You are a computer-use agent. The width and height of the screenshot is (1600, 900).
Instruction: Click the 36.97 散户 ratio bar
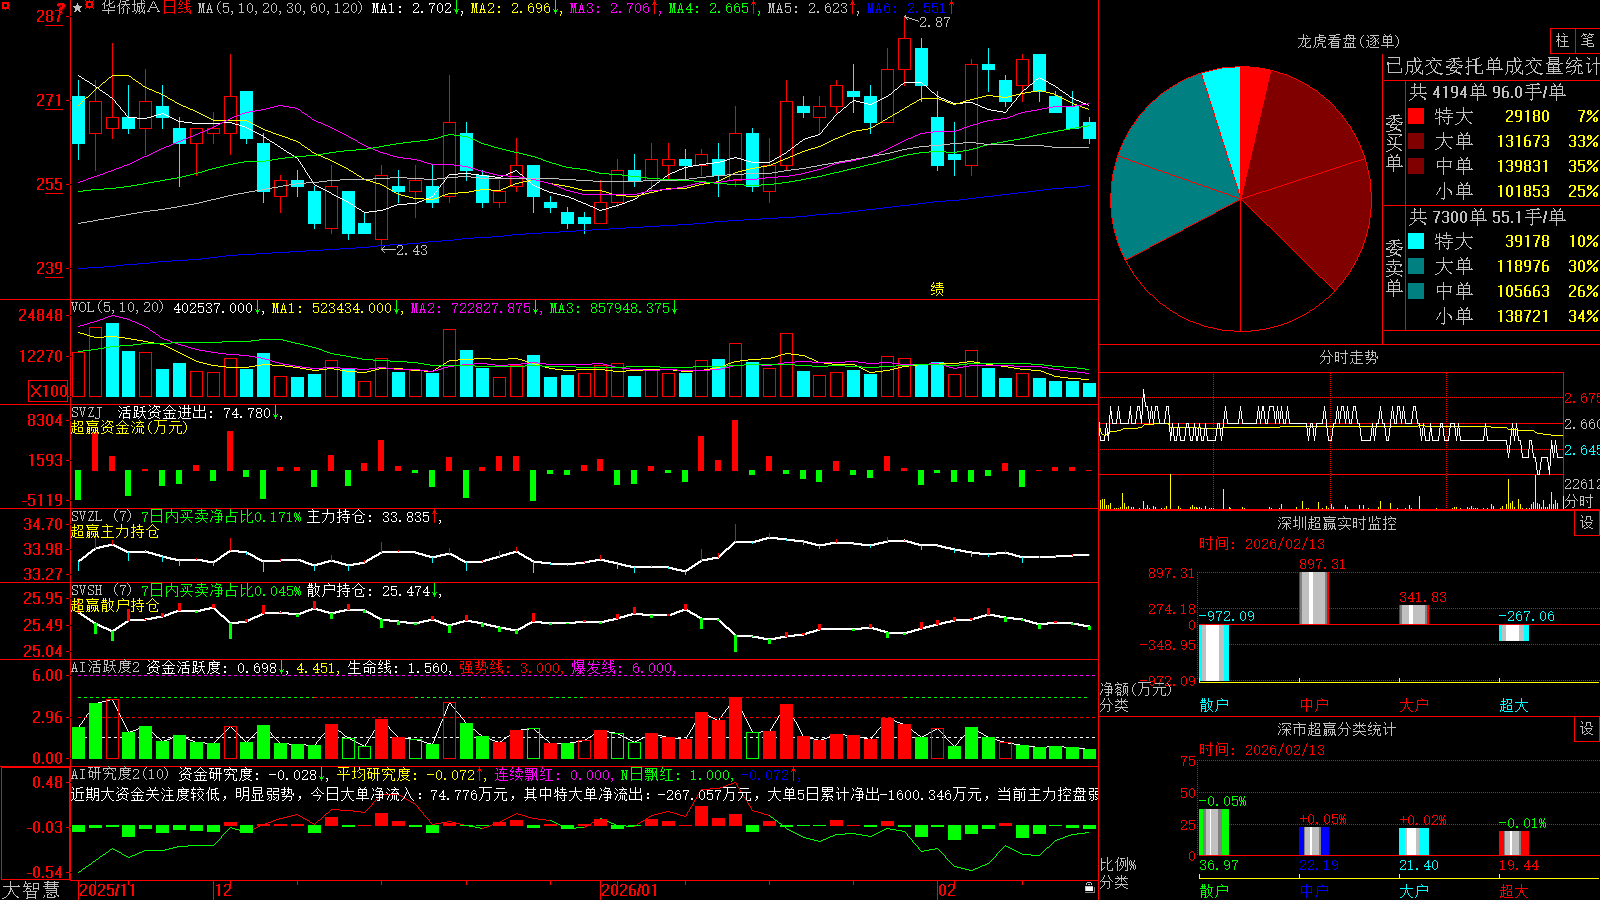click(1214, 832)
